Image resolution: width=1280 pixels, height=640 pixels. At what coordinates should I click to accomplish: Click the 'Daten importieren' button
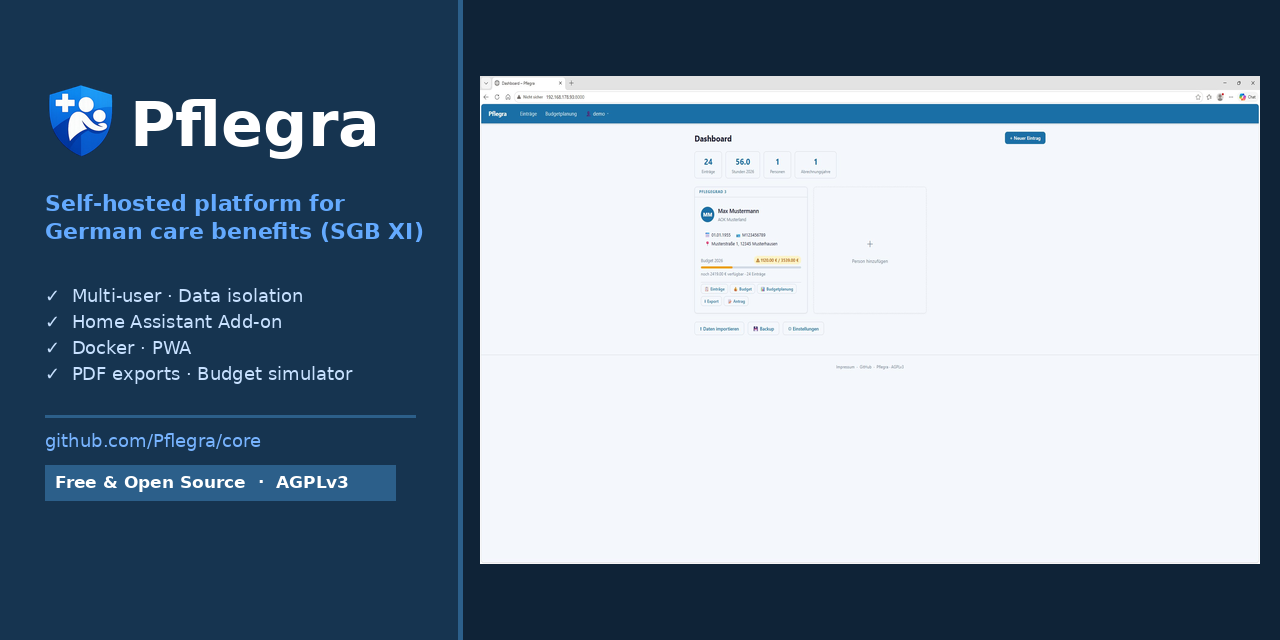(719, 329)
